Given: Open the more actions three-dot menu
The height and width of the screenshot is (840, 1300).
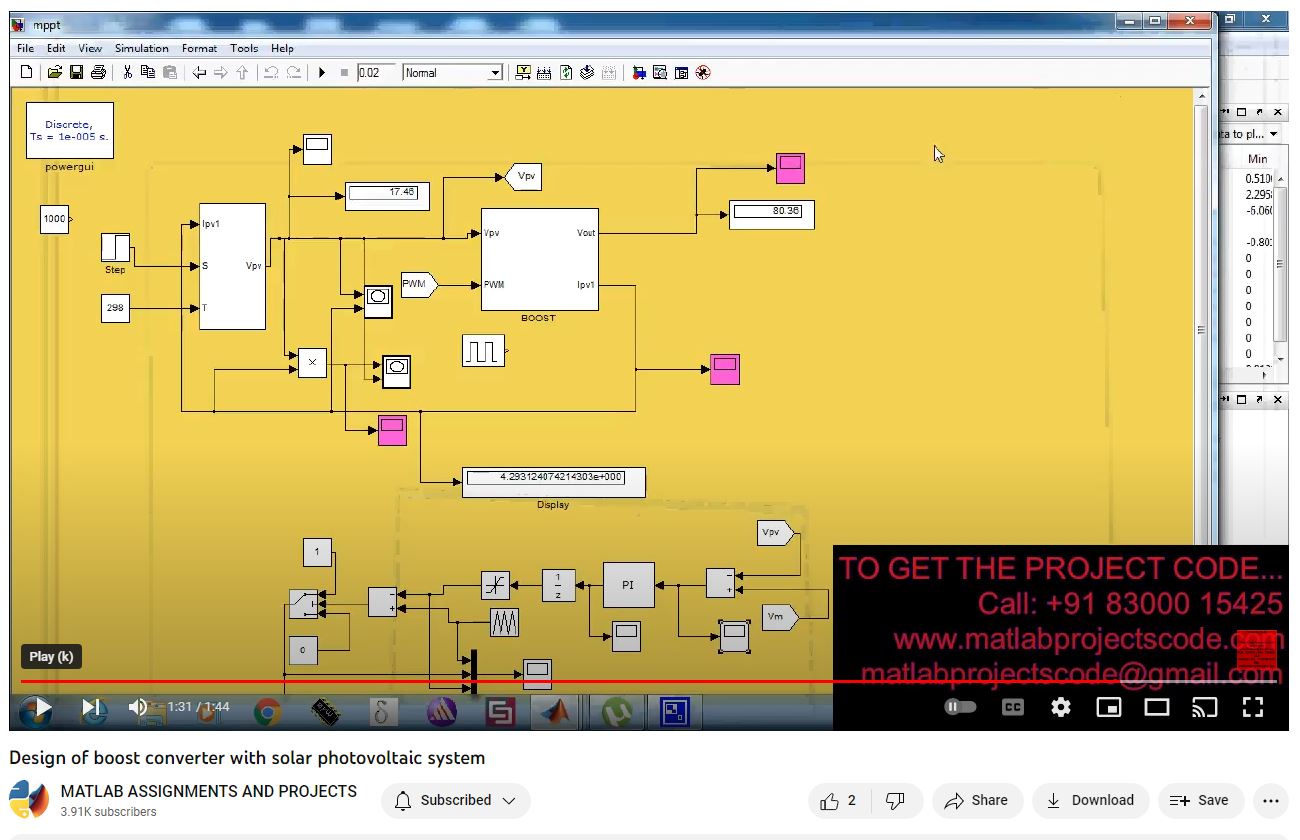Looking at the screenshot, I should point(1271,800).
